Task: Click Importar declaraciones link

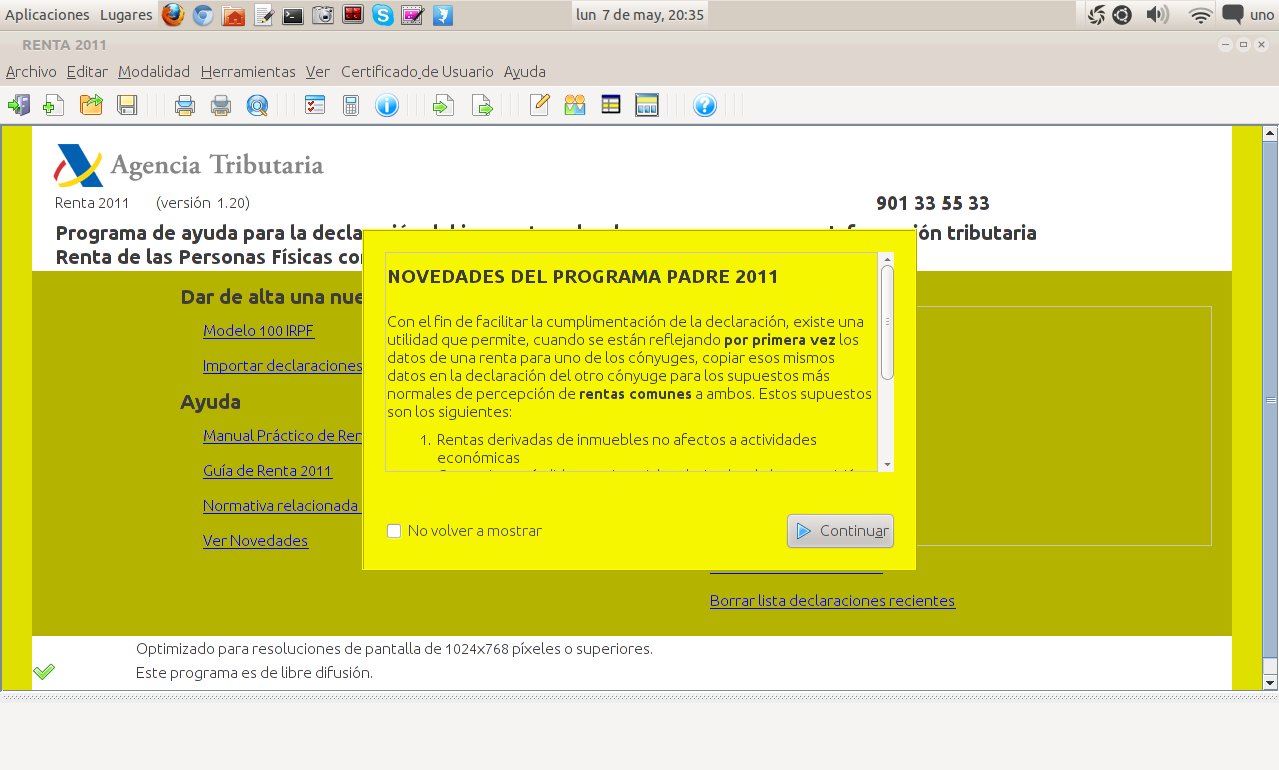Action: 282,366
